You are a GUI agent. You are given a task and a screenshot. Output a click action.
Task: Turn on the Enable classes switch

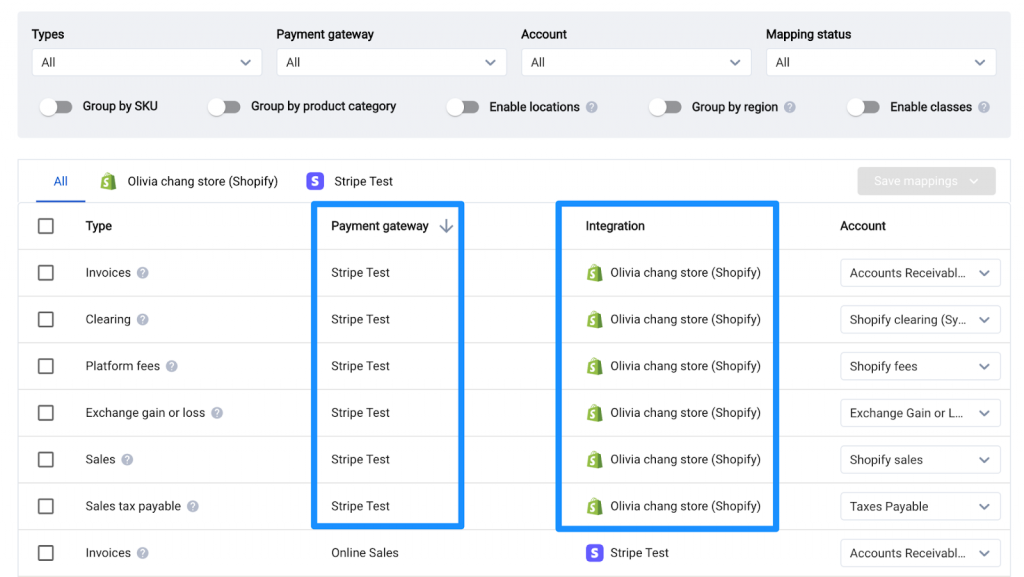pyautogui.click(x=864, y=107)
